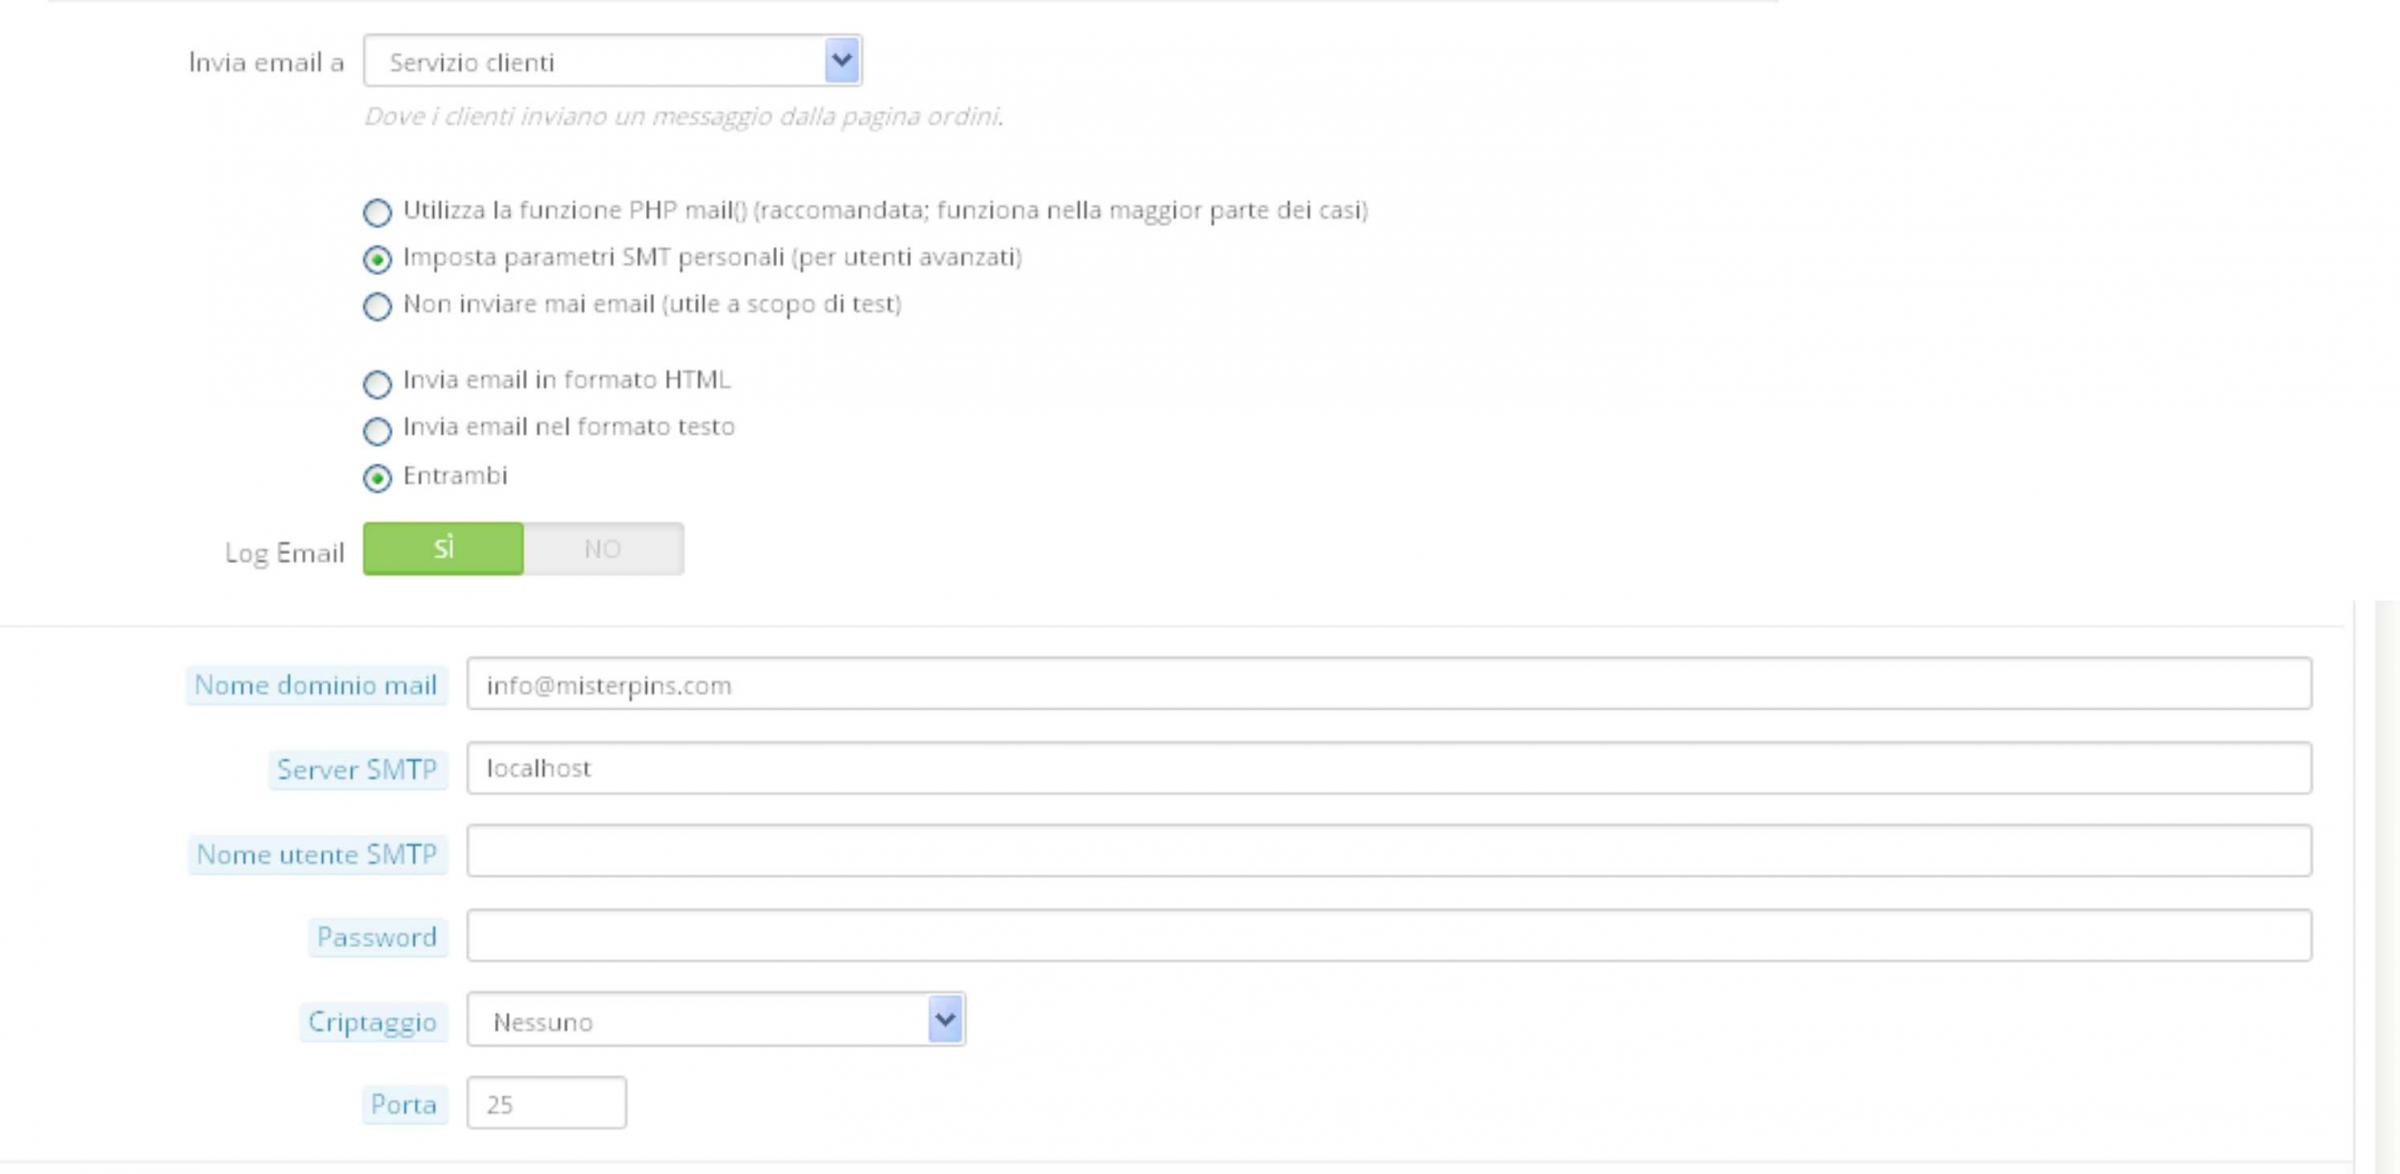Click the 'Nome dominio mail' label
Image resolution: width=2400 pixels, height=1174 pixels.
316,685
